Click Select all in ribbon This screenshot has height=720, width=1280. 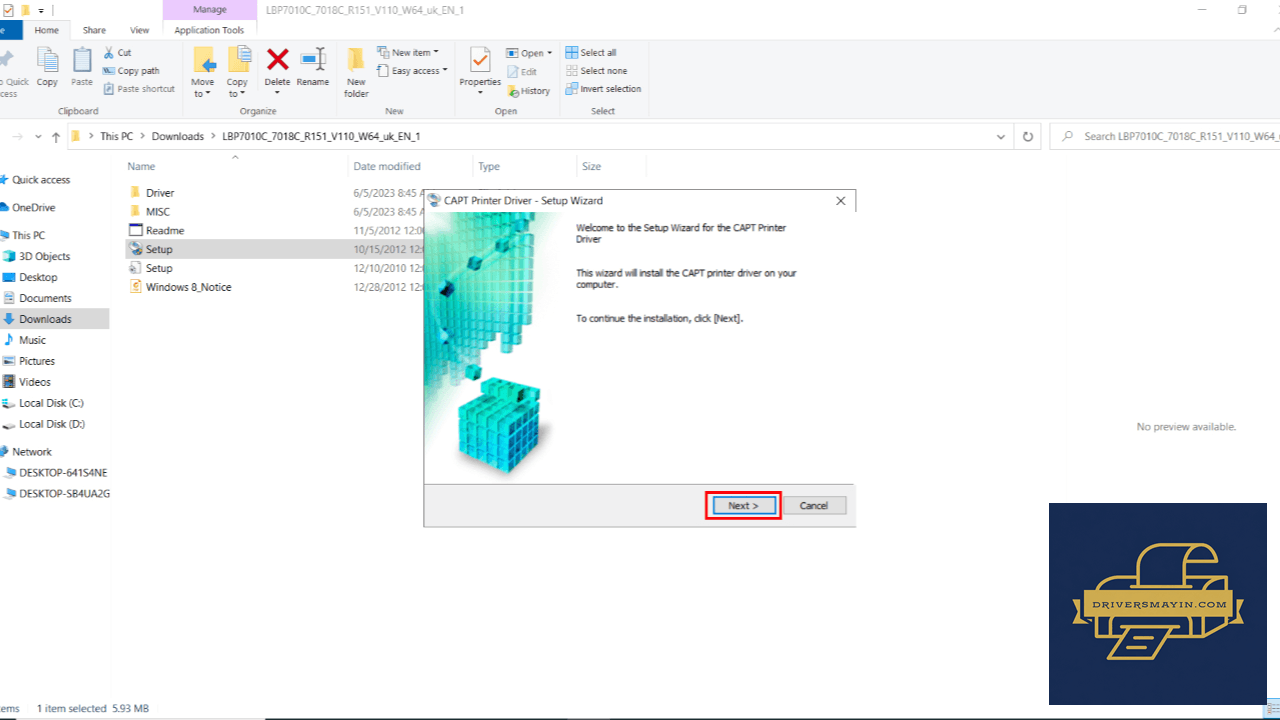click(591, 52)
